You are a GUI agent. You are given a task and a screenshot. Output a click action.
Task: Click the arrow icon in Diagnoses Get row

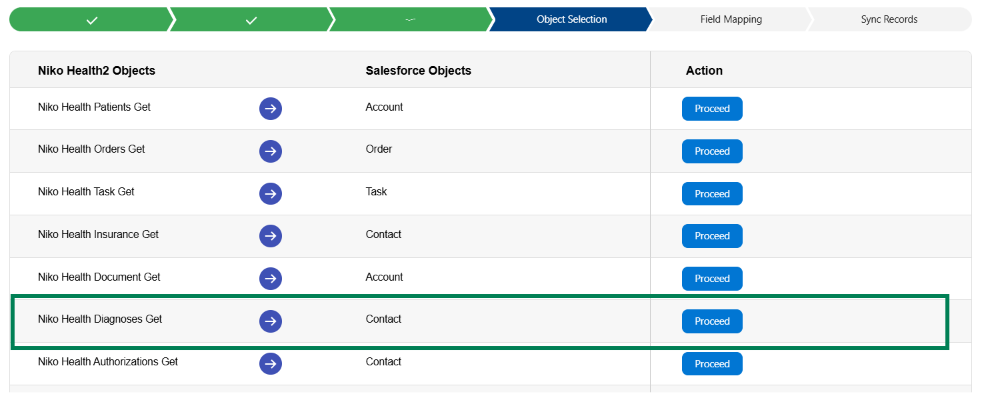(x=270, y=321)
